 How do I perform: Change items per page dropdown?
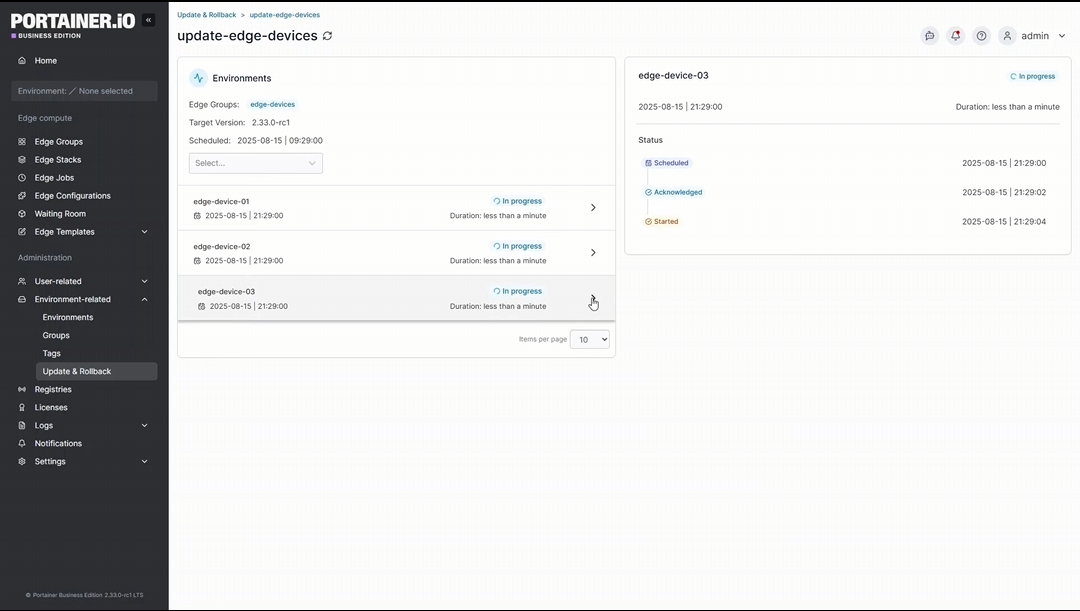point(590,339)
